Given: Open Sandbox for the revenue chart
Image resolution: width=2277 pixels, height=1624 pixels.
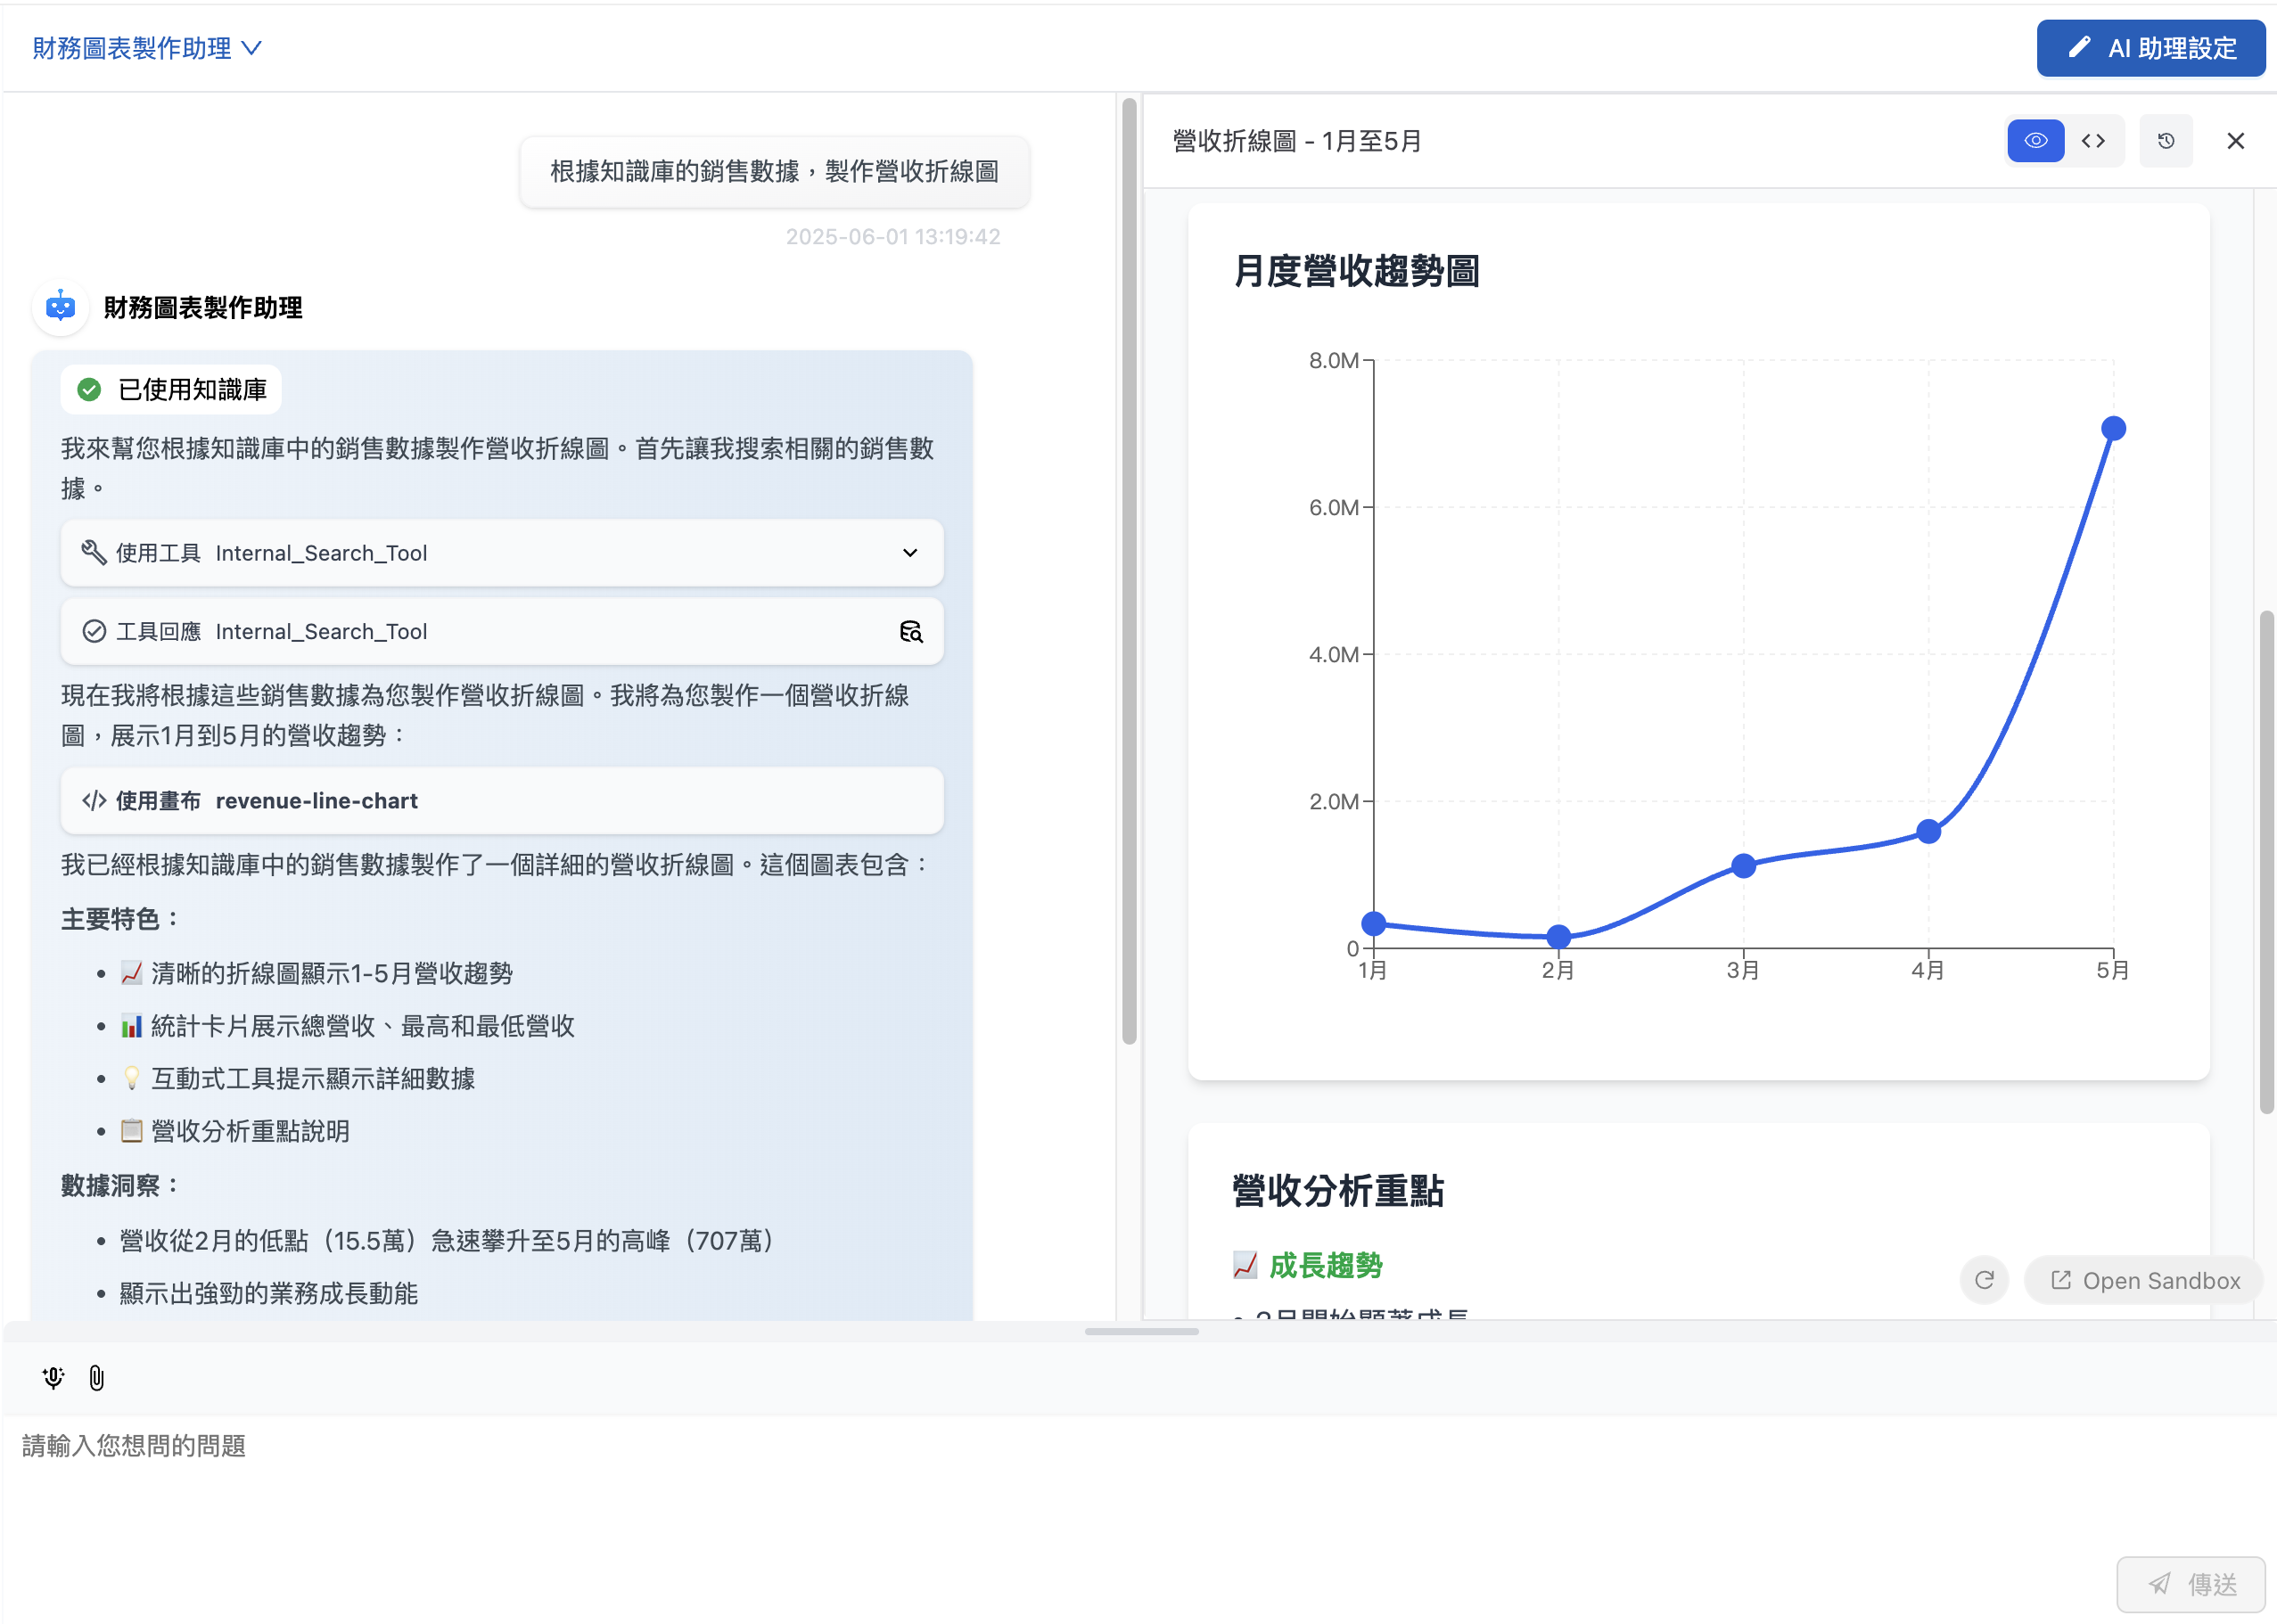Looking at the screenshot, I should pyautogui.click(x=2142, y=1280).
